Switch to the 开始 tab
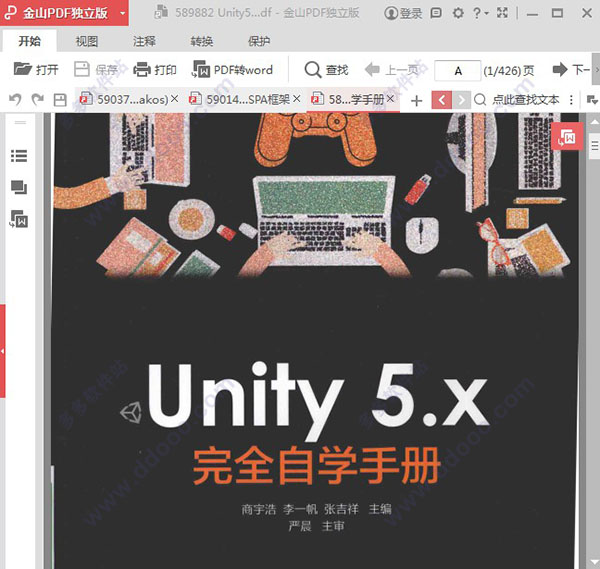Viewport: 600px width, 569px height. coord(30,41)
